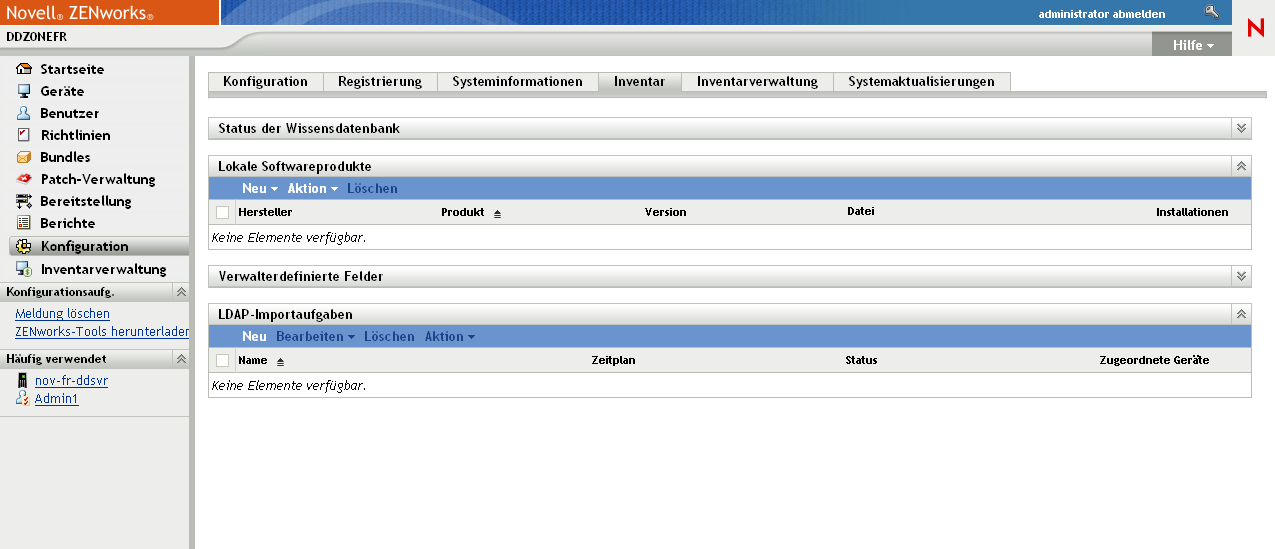Click the Bereitstellung icon

(24, 201)
